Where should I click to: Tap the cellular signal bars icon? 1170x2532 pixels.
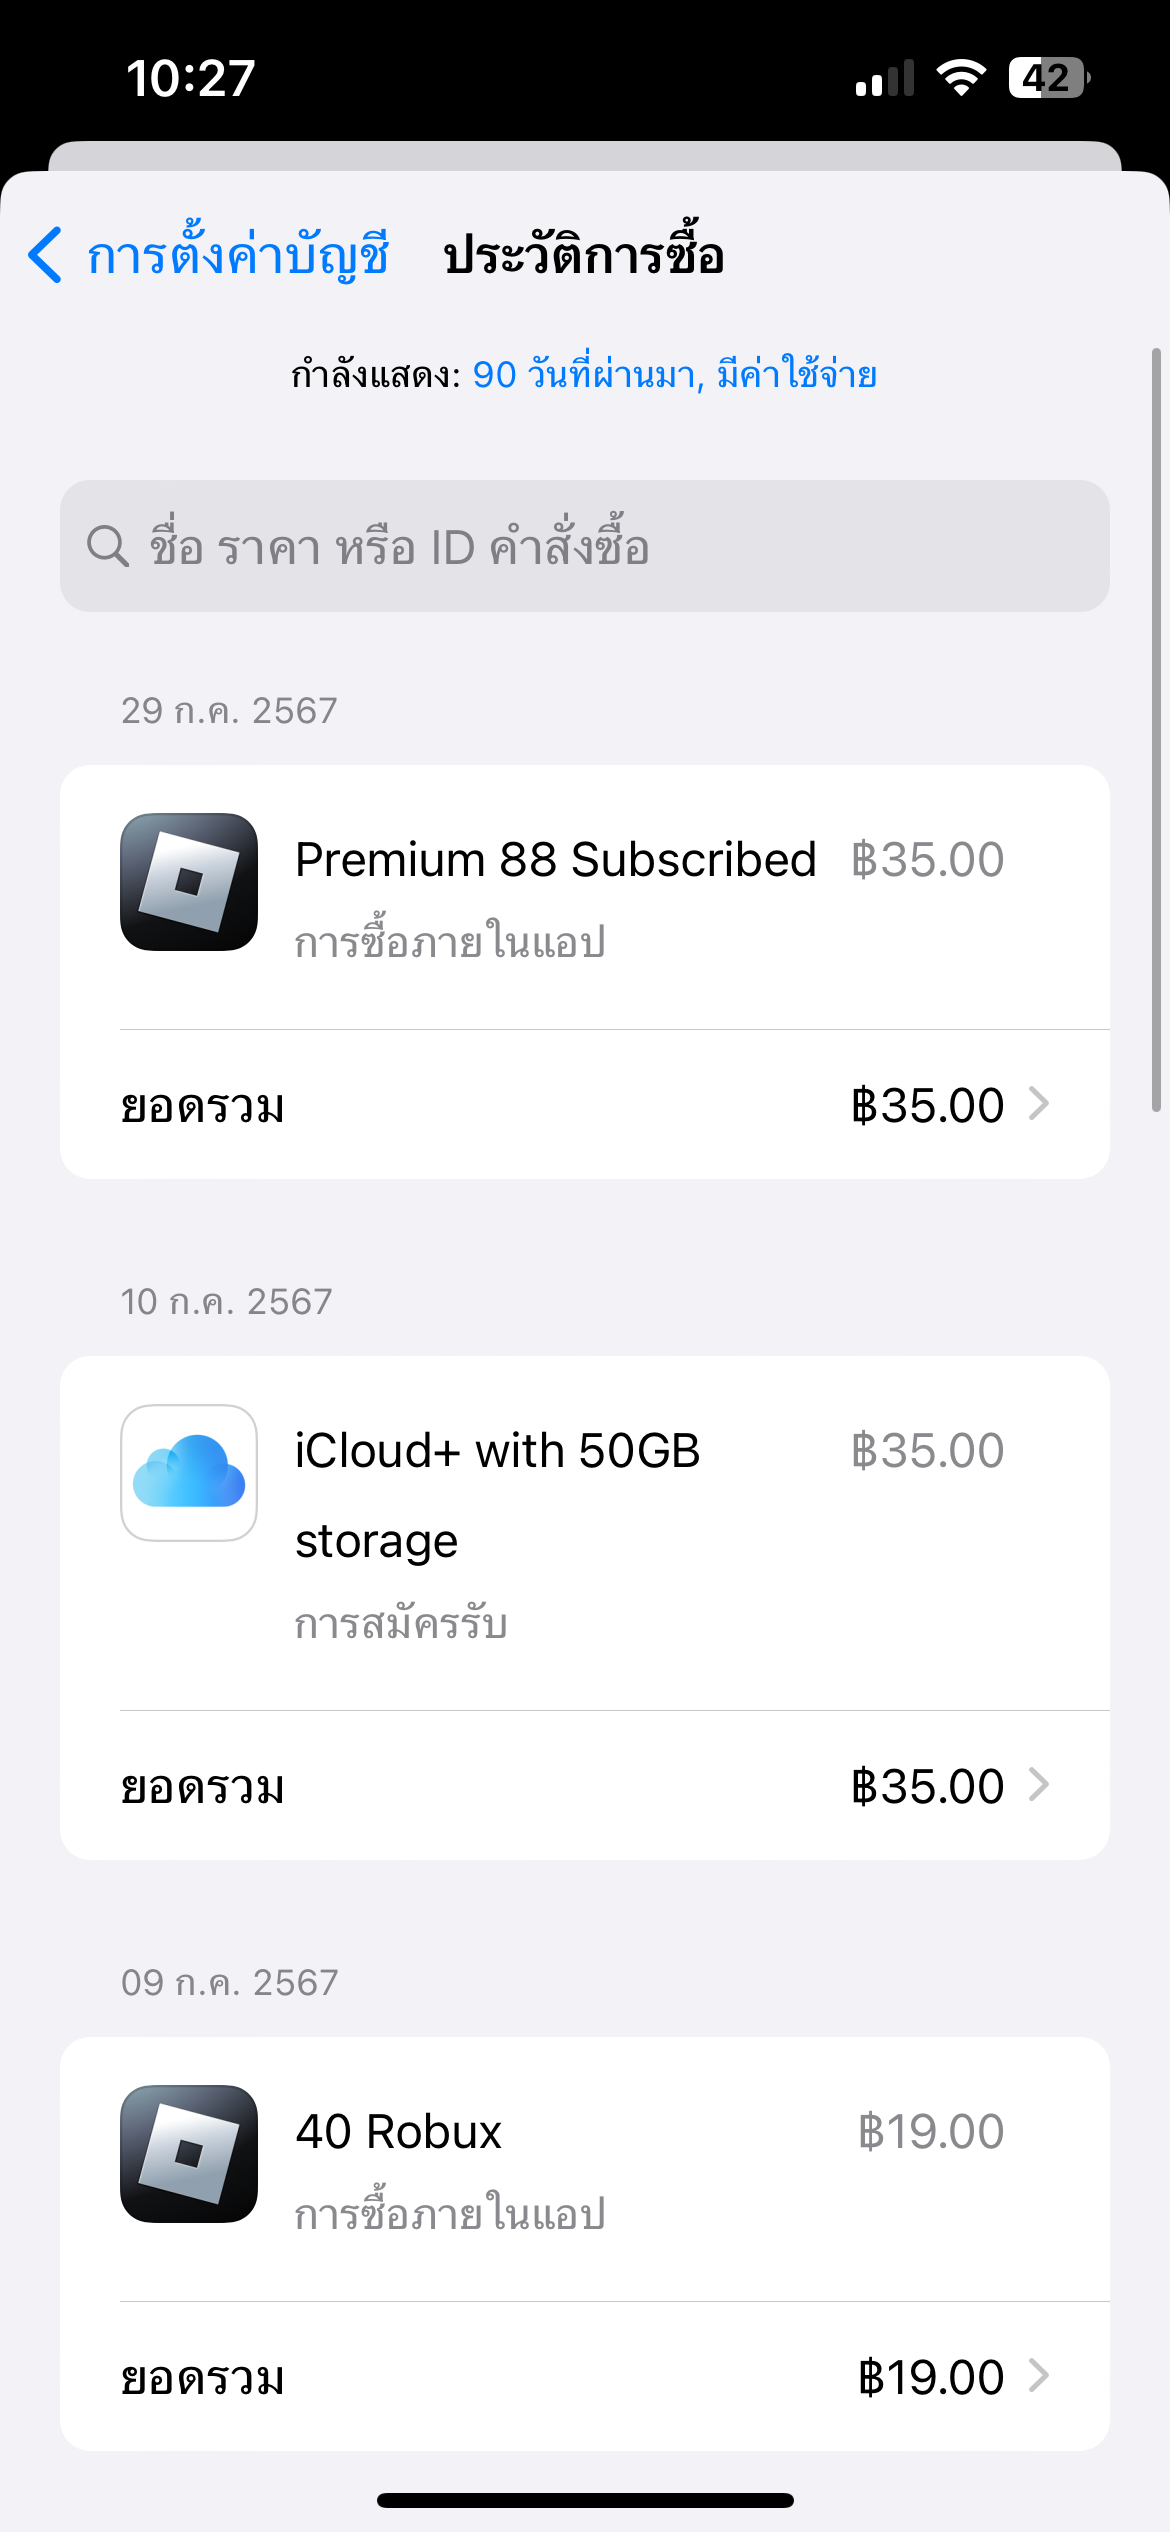[885, 78]
